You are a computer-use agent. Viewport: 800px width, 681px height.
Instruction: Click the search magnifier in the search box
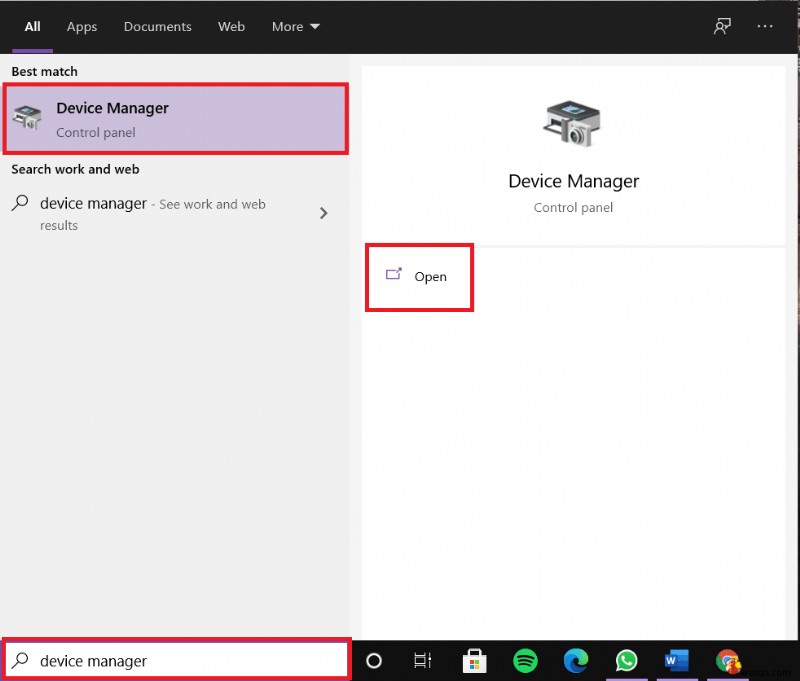(22, 660)
